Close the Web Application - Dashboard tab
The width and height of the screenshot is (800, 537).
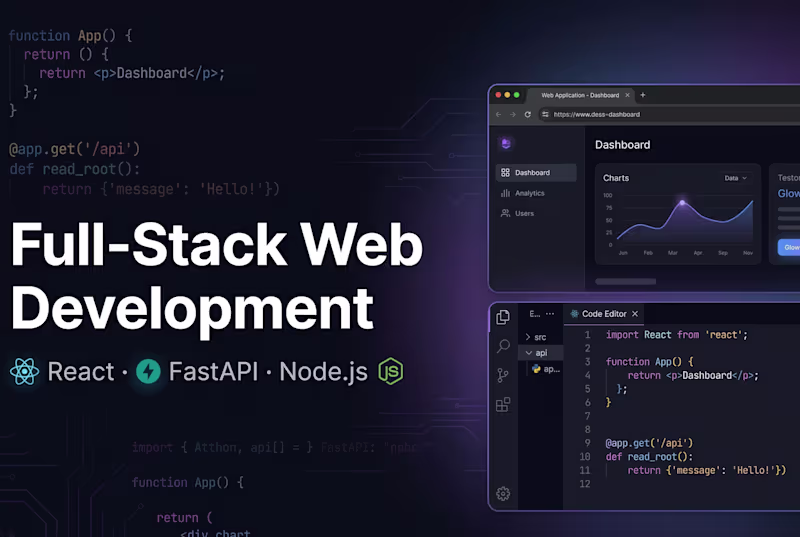click(x=628, y=95)
